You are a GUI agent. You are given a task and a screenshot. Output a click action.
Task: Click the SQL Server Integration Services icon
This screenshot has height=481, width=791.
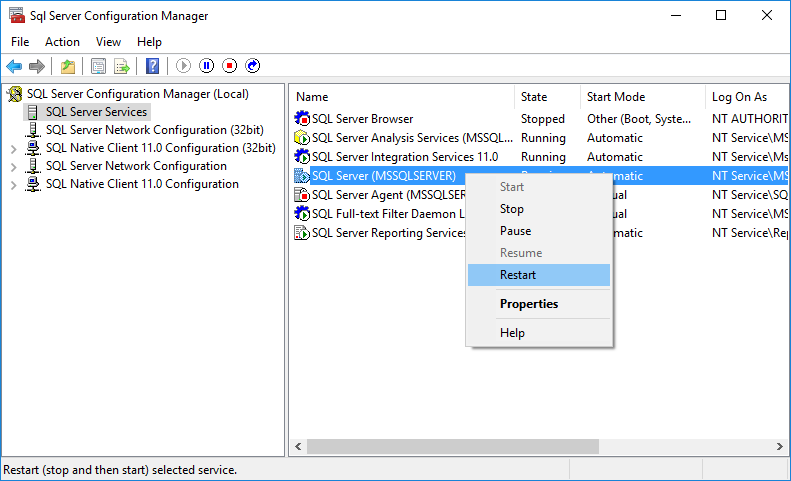[x=302, y=156]
